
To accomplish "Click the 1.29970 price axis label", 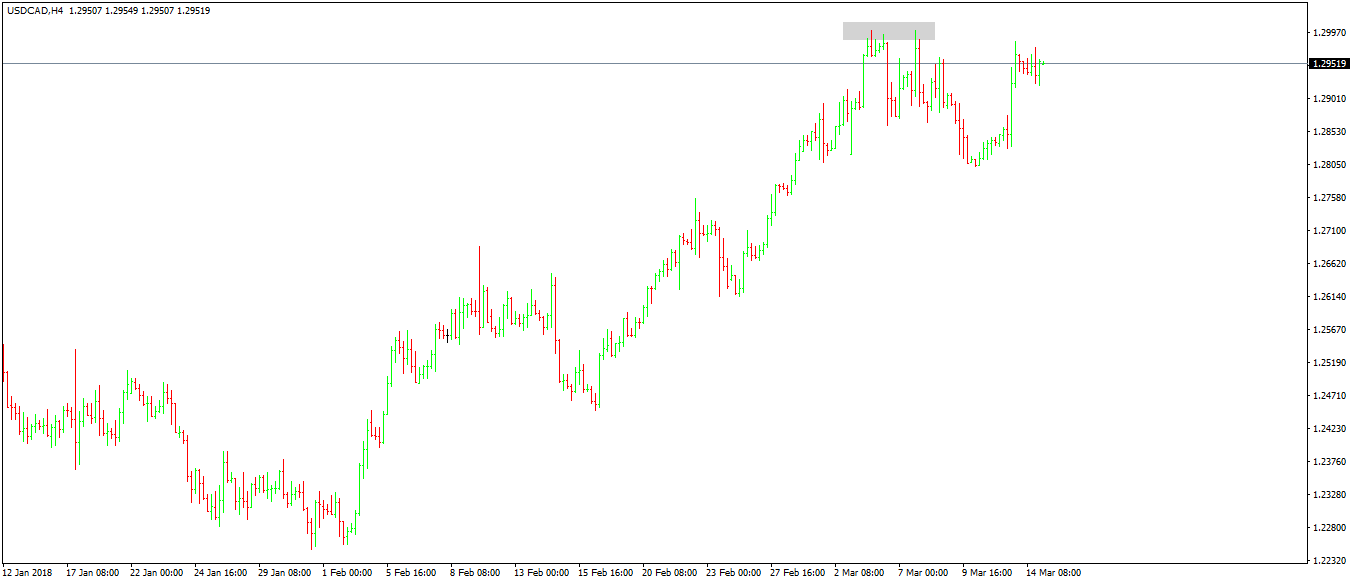I will tap(1329, 32).
